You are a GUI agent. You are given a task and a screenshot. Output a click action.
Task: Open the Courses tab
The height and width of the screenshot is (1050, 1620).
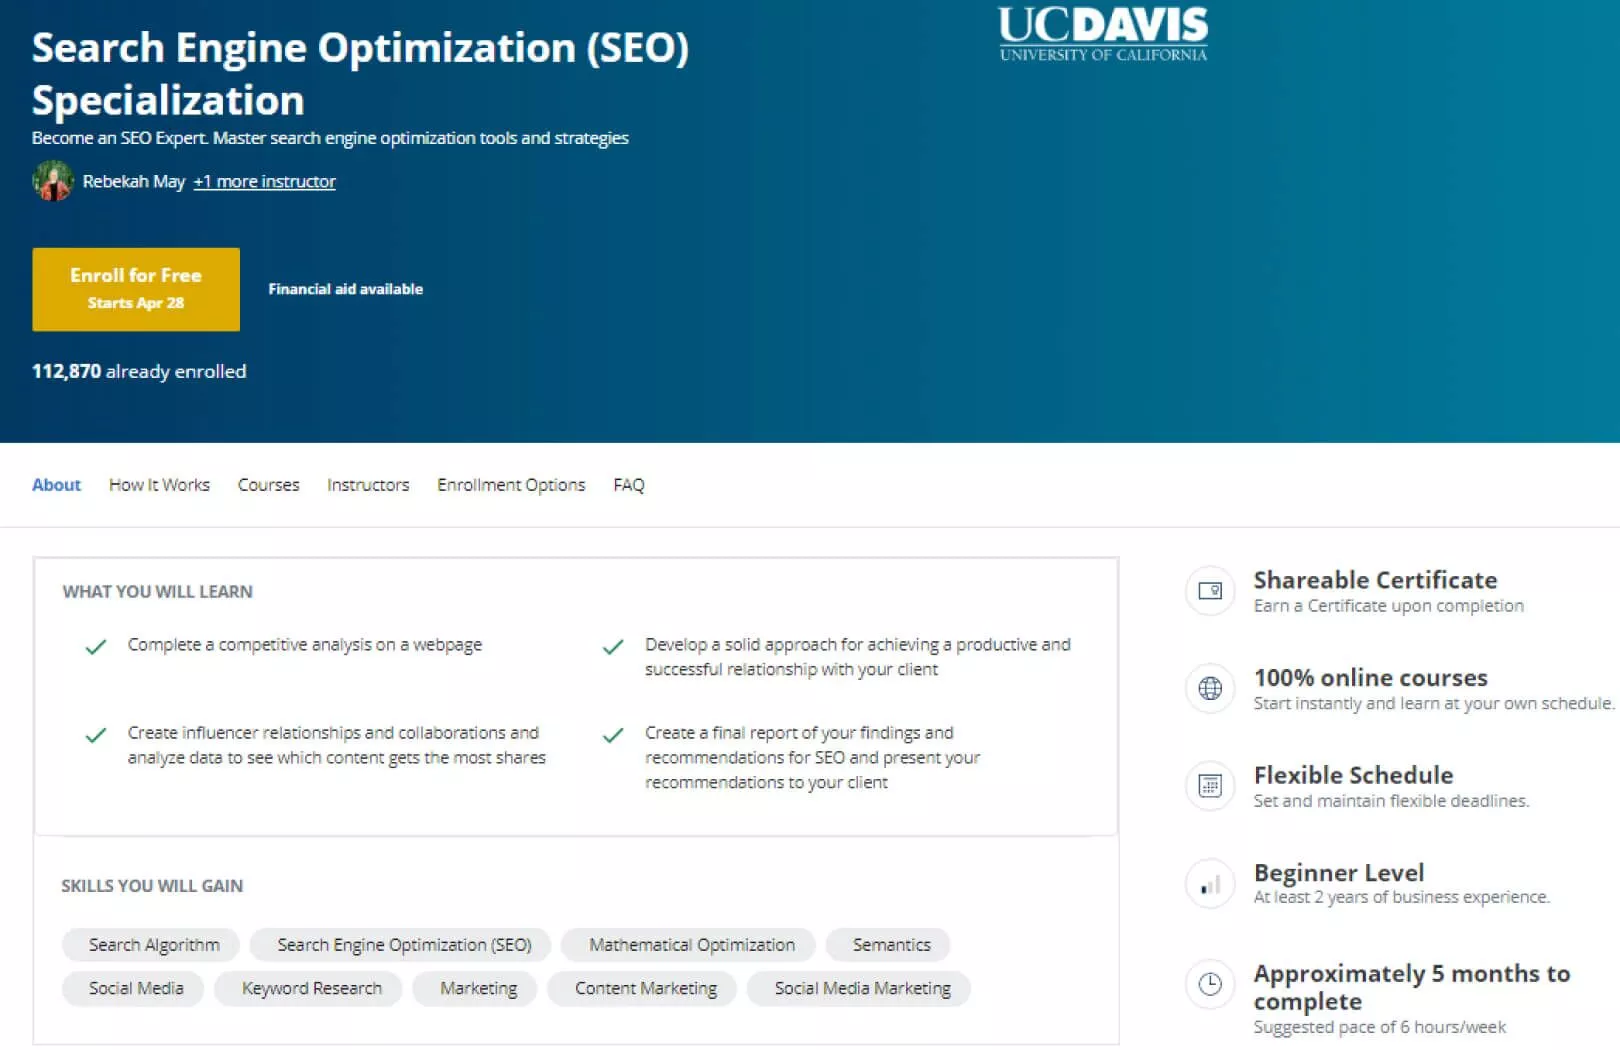coord(268,485)
